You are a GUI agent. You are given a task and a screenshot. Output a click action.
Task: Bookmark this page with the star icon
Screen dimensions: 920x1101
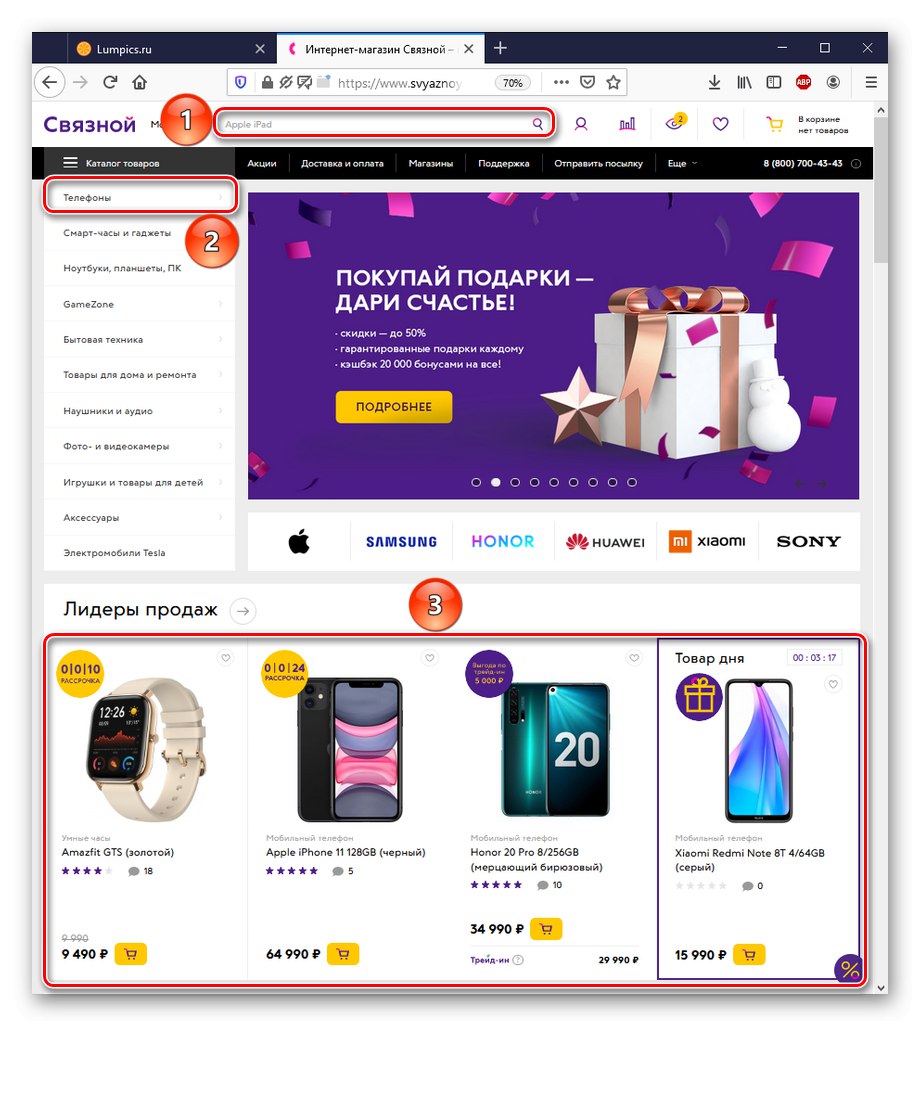[614, 83]
